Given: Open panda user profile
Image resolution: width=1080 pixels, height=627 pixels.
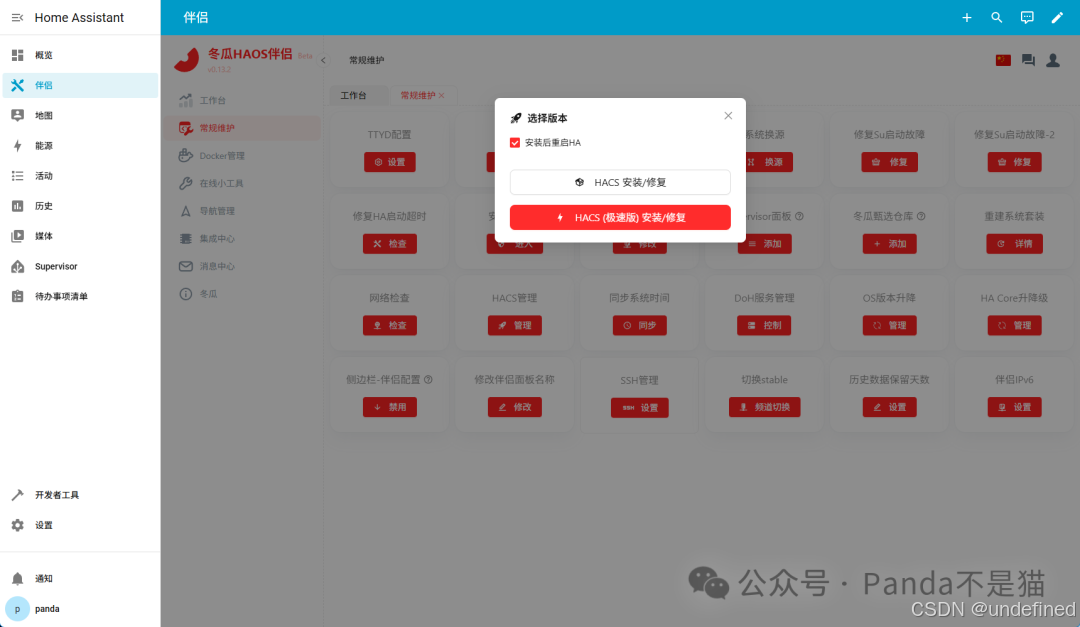Looking at the screenshot, I should pos(80,609).
